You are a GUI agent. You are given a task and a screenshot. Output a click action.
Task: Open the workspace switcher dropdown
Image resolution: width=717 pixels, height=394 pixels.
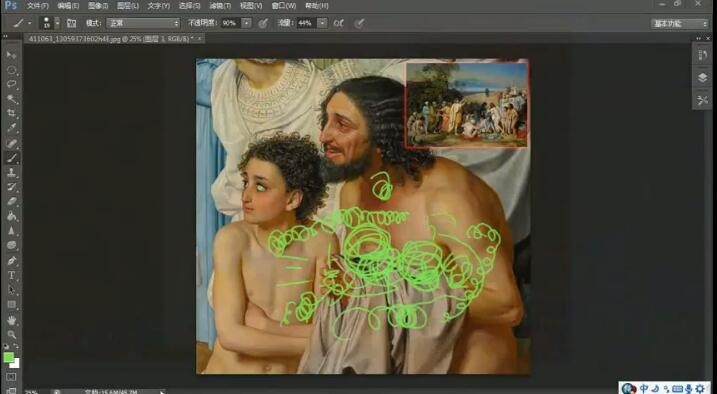pyautogui.click(x=680, y=24)
